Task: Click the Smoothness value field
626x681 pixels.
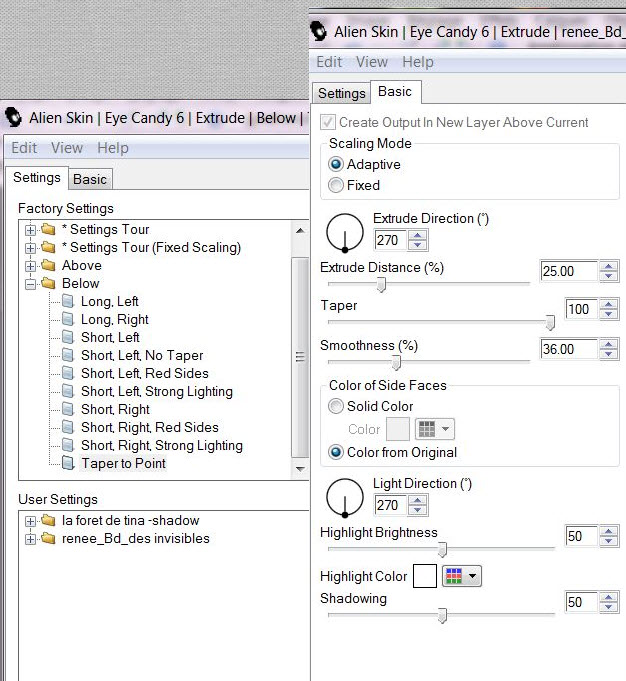Action: [568, 349]
